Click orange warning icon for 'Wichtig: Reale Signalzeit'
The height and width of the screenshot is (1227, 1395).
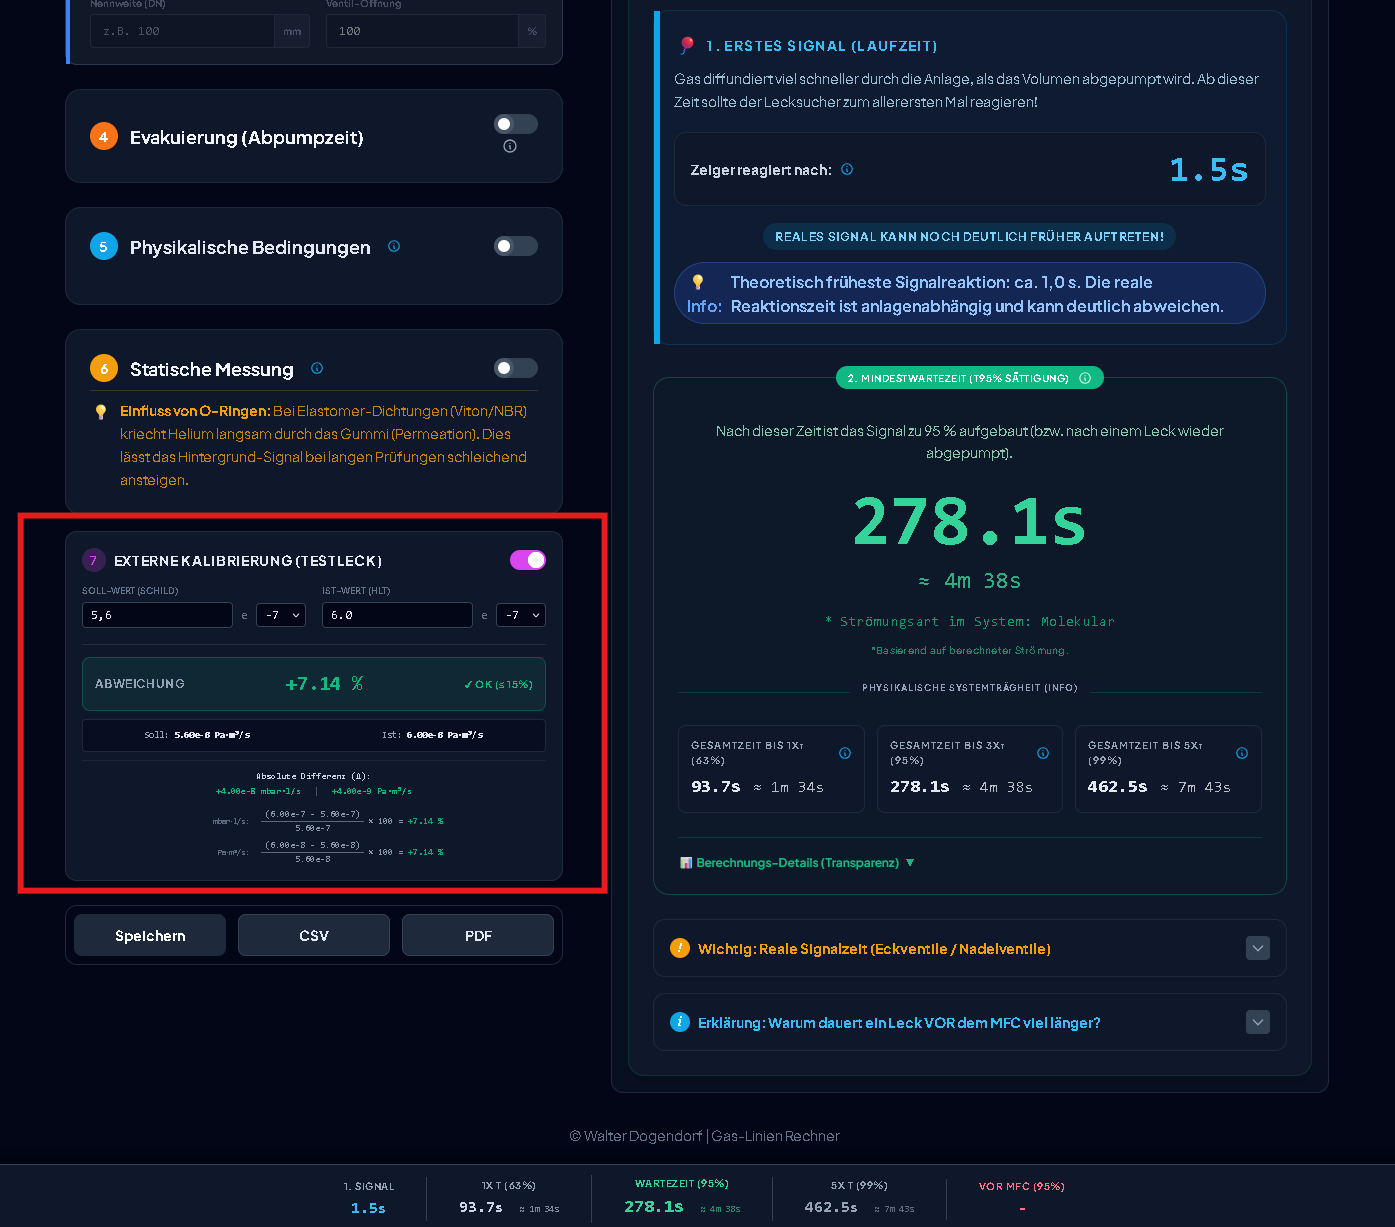click(x=680, y=948)
